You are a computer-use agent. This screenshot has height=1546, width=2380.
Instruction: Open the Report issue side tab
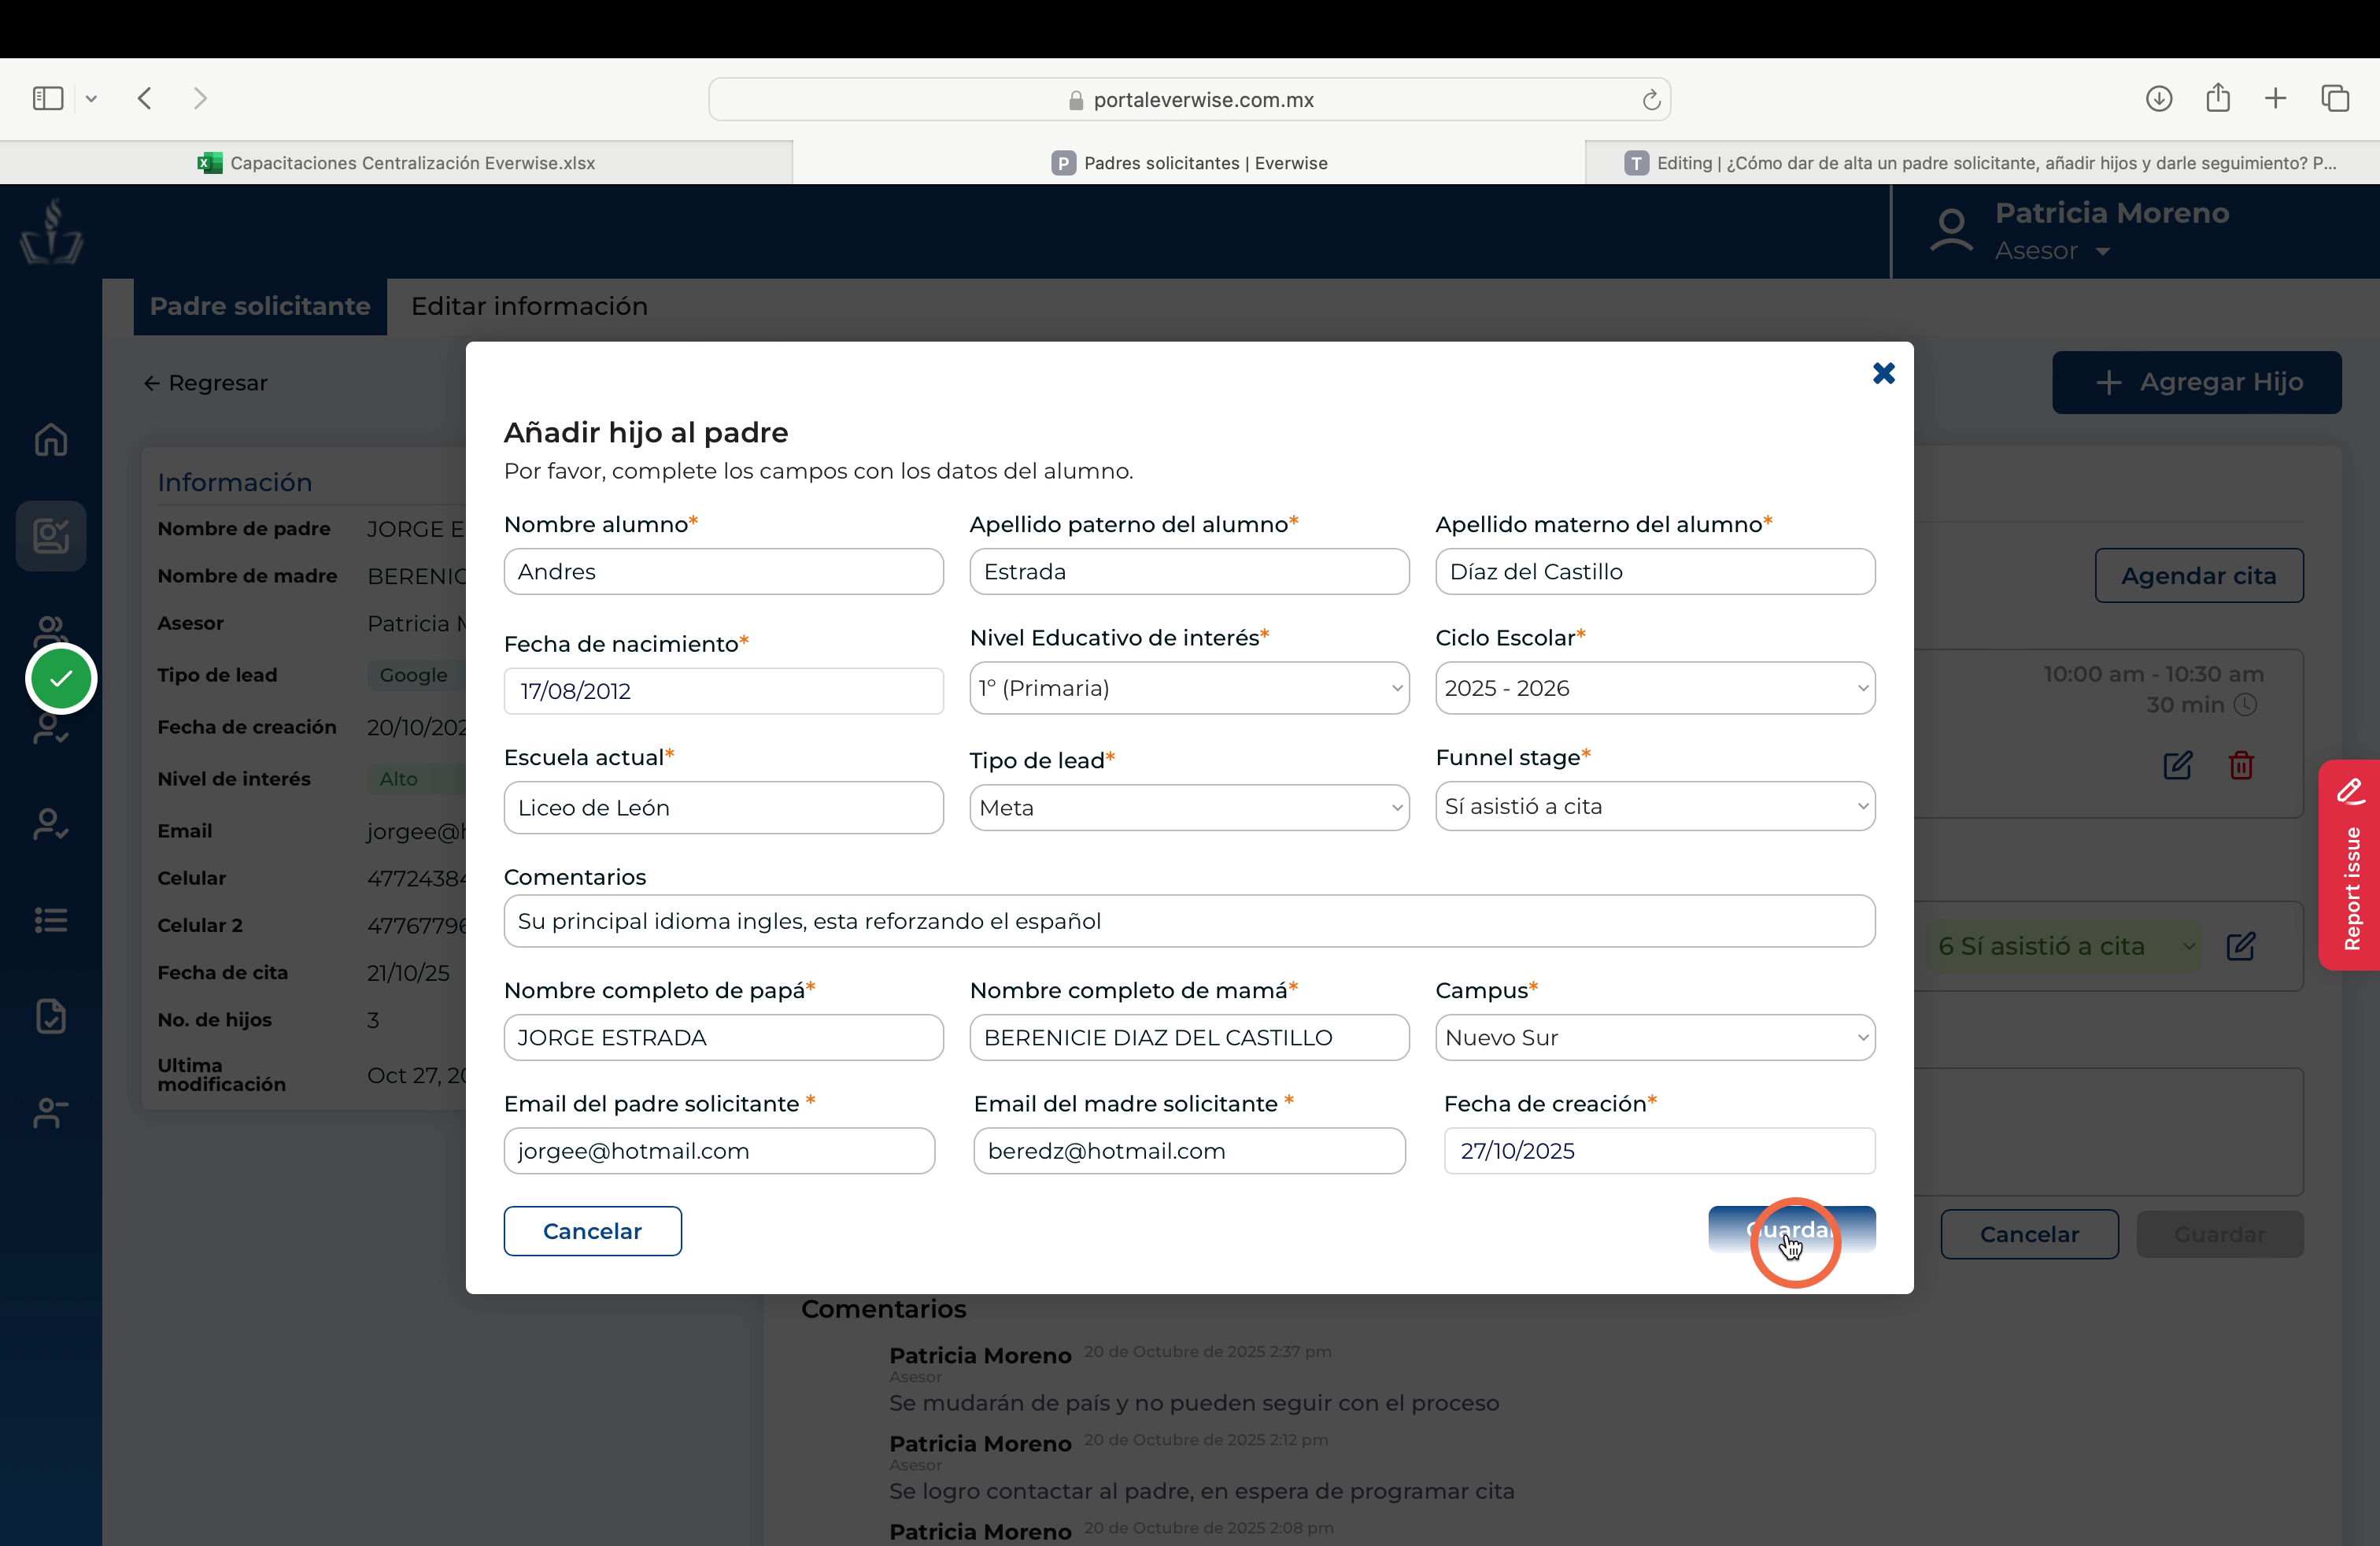pyautogui.click(x=2350, y=865)
